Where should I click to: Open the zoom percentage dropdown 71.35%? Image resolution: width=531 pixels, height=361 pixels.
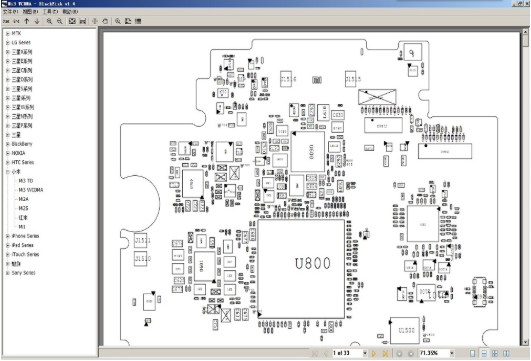tap(452, 353)
